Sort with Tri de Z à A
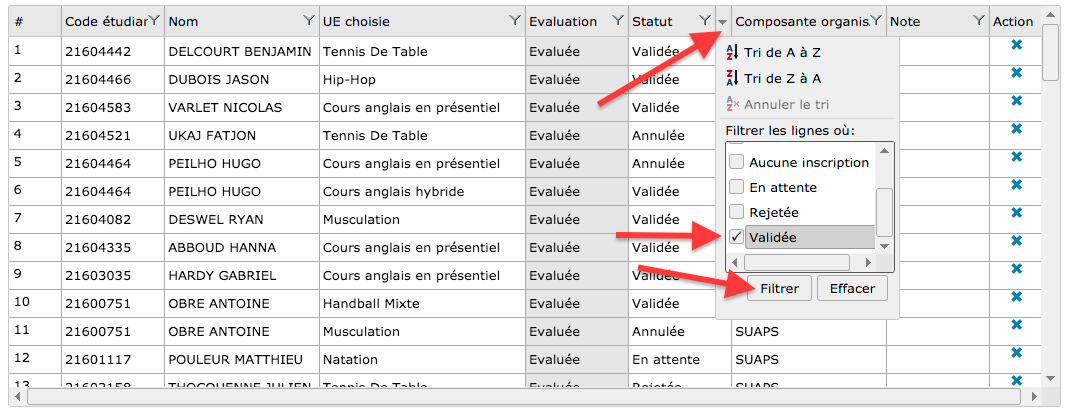This screenshot has width=1068, height=413. tap(781, 78)
